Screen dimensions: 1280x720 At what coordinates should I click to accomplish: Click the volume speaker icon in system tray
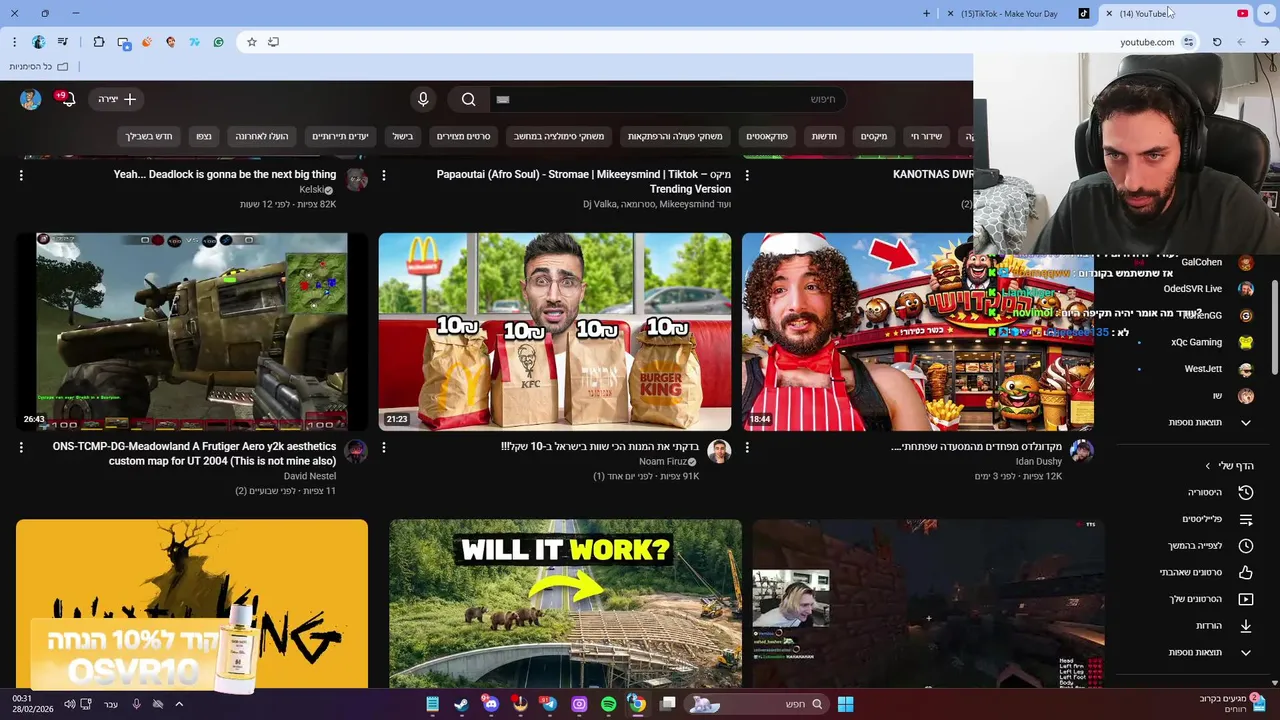click(69, 704)
